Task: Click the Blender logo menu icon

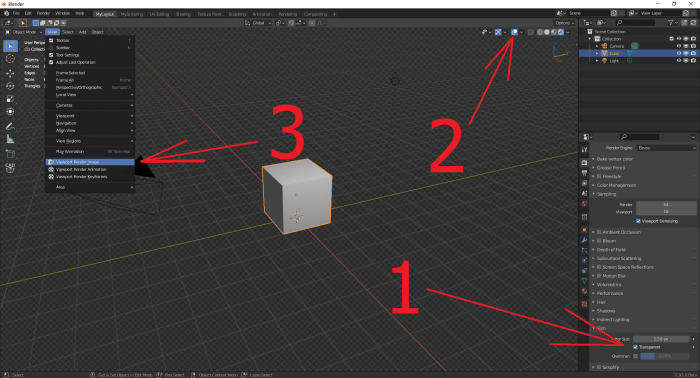Action: pyautogui.click(x=6, y=13)
